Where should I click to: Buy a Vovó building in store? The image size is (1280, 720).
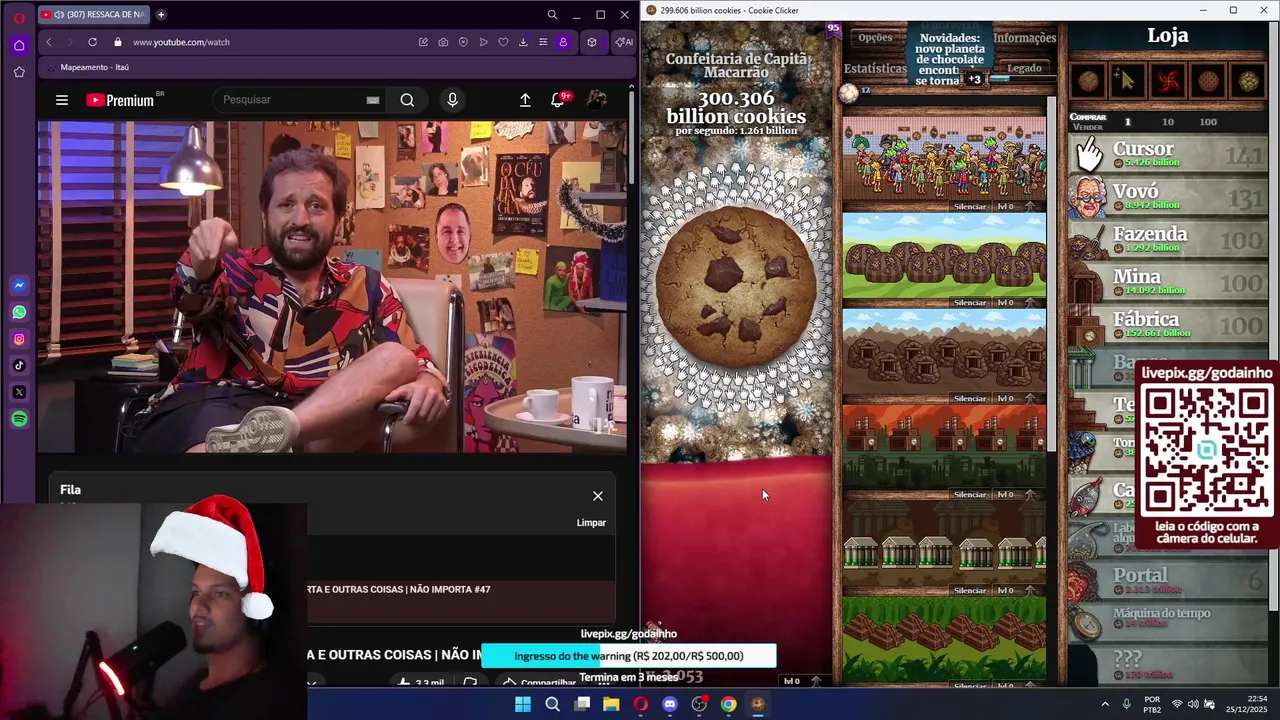[1169, 197]
